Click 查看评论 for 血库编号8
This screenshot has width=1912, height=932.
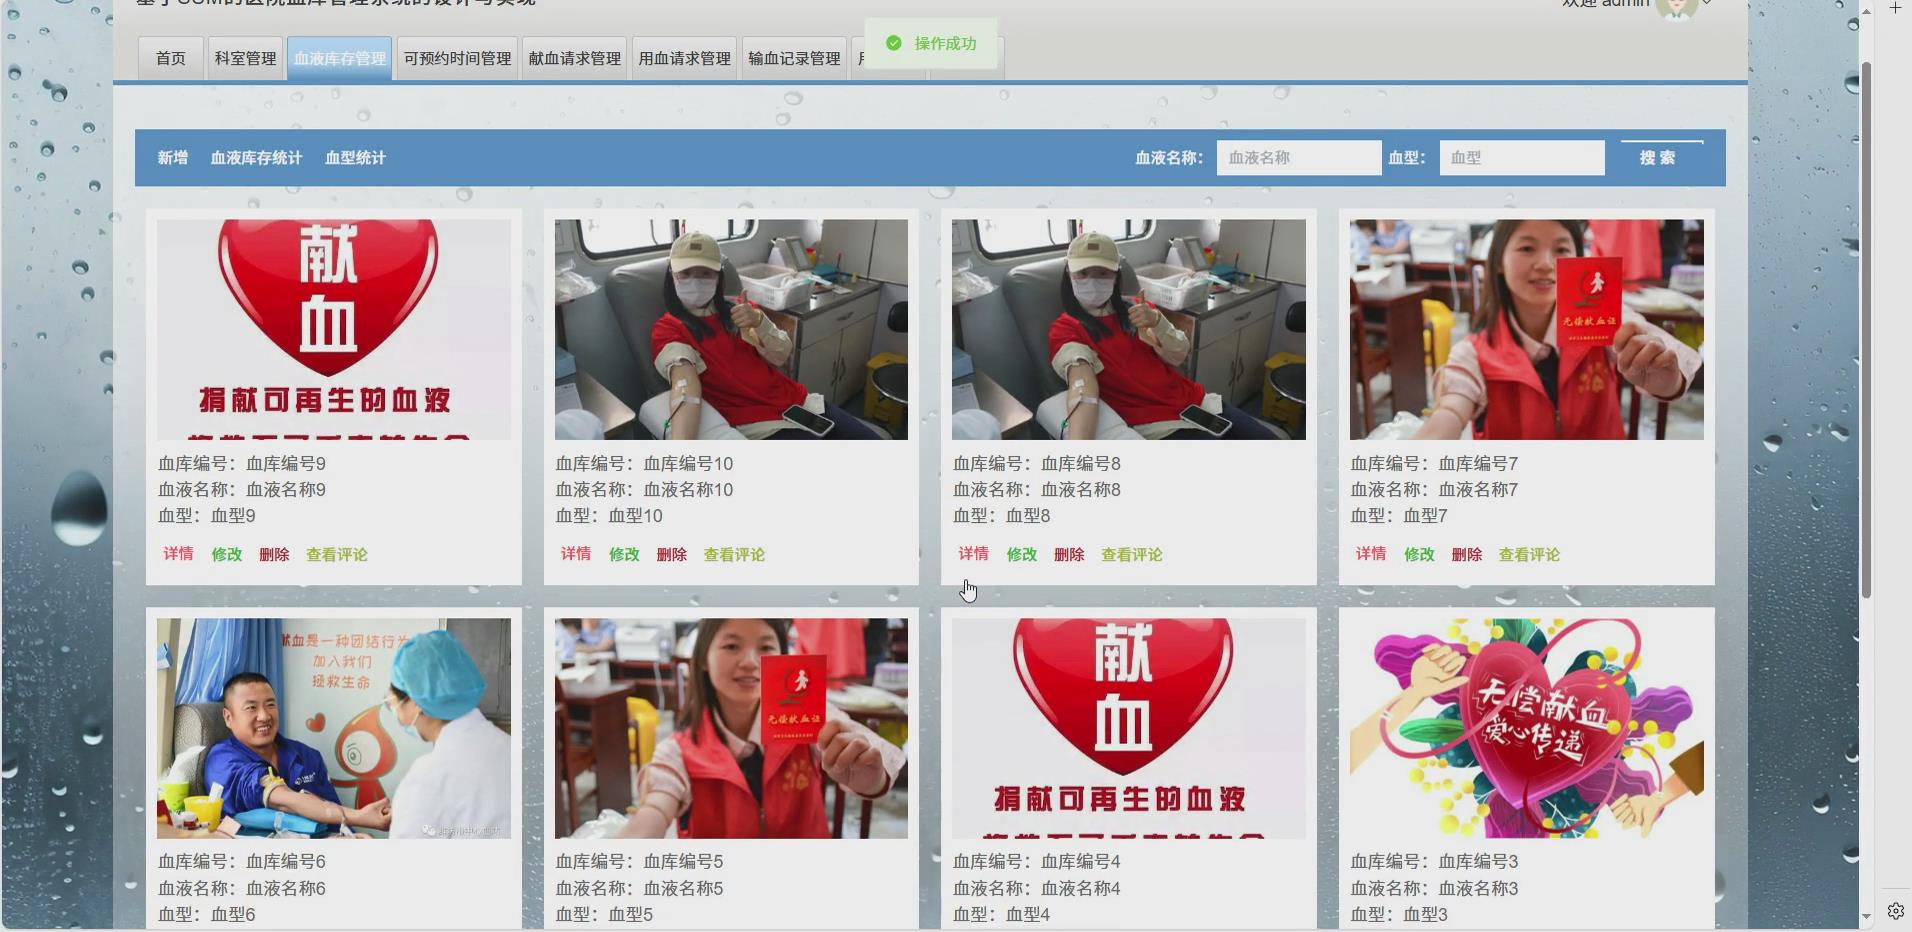(1131, 554)
